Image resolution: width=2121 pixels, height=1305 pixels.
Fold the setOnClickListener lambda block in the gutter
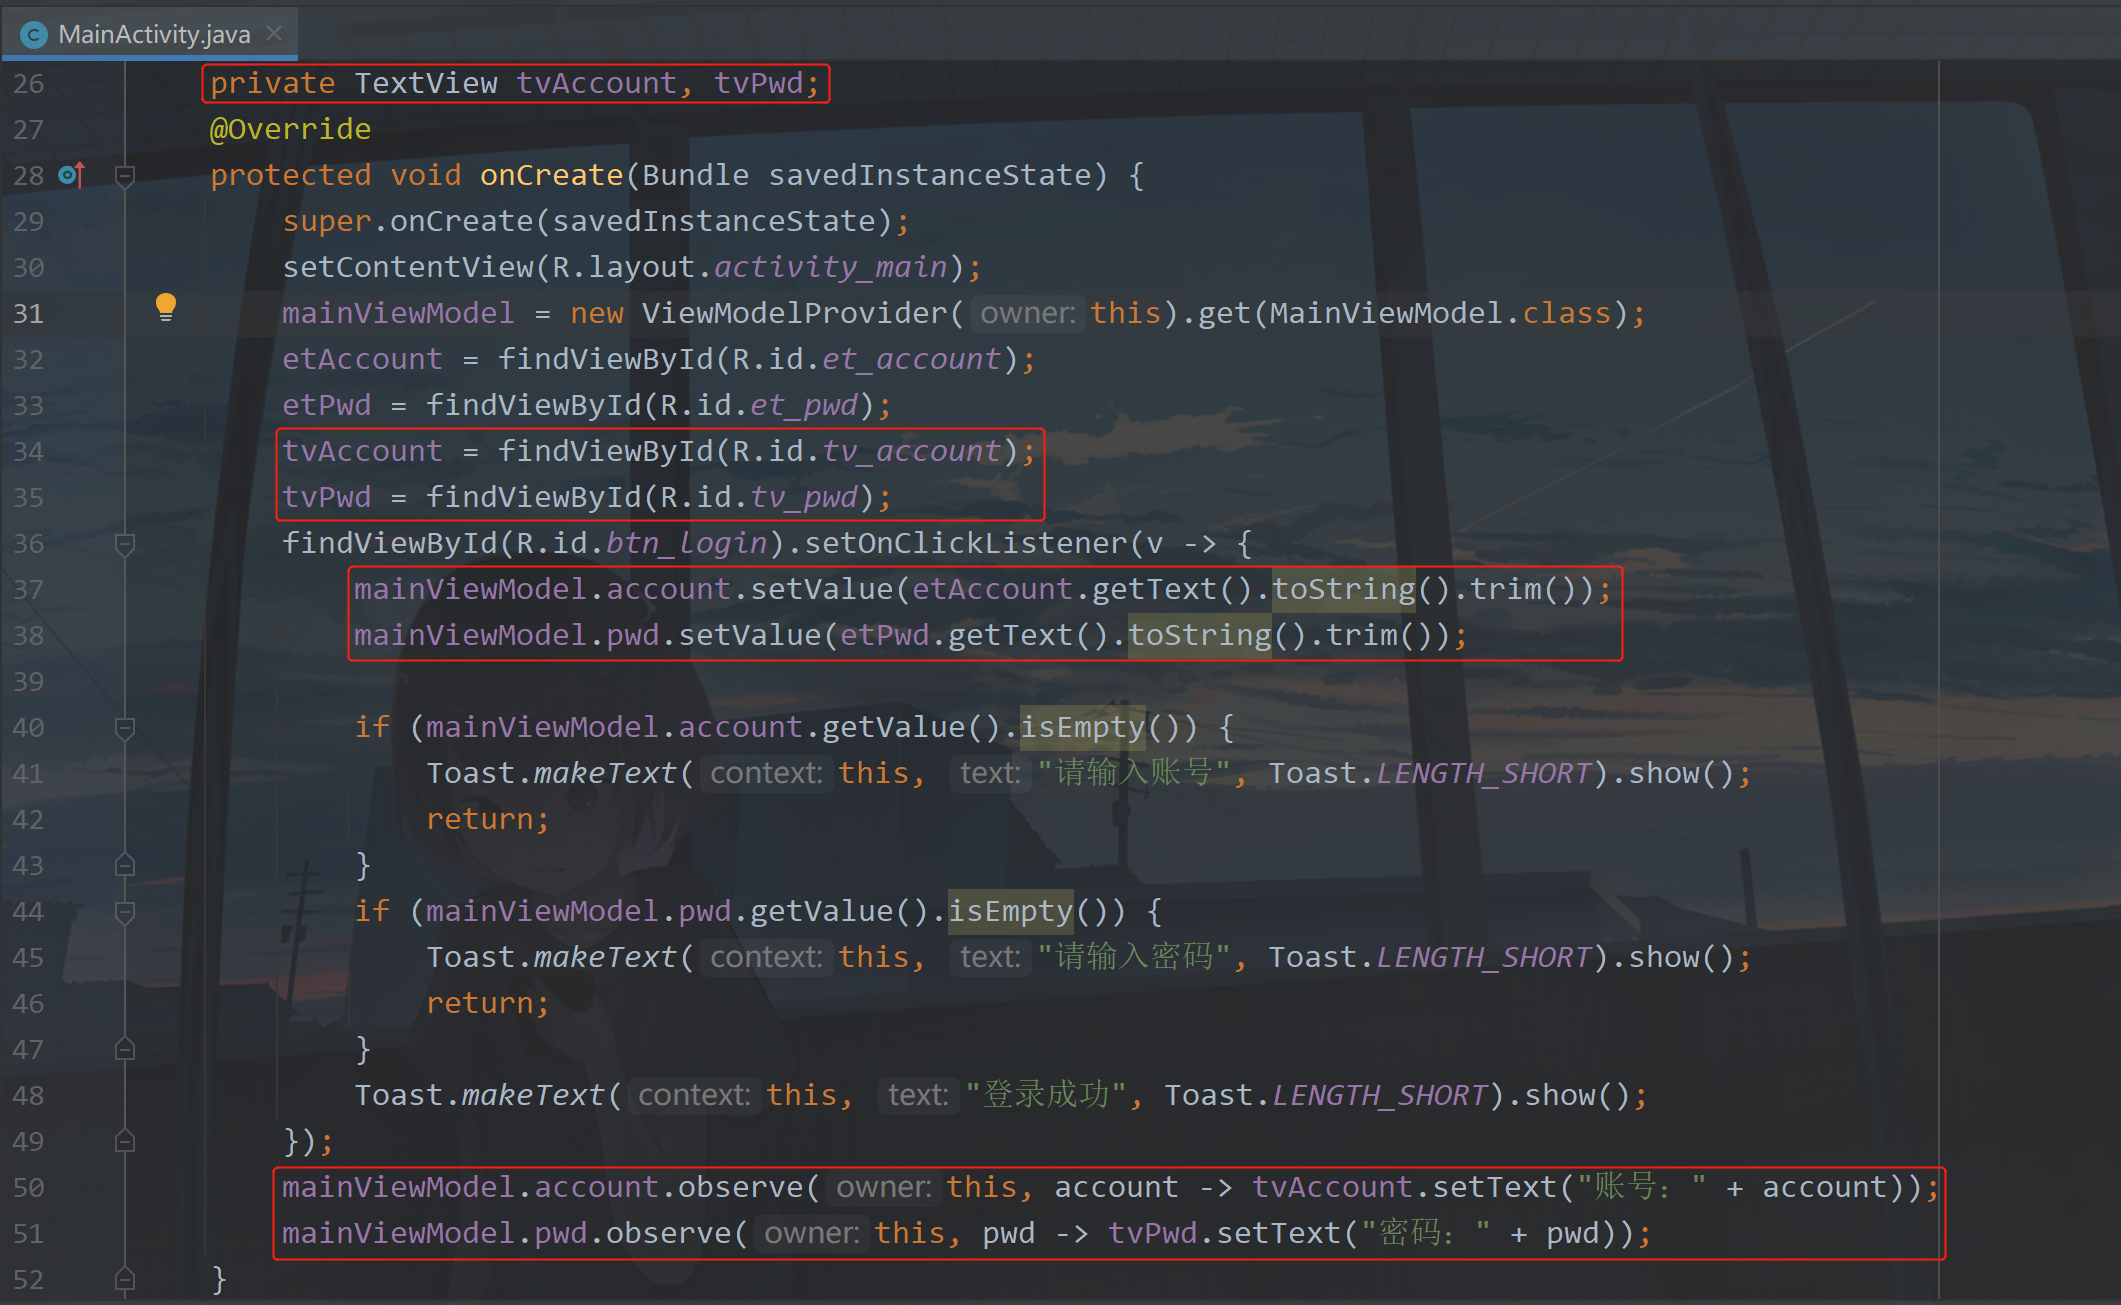(125, 544)
